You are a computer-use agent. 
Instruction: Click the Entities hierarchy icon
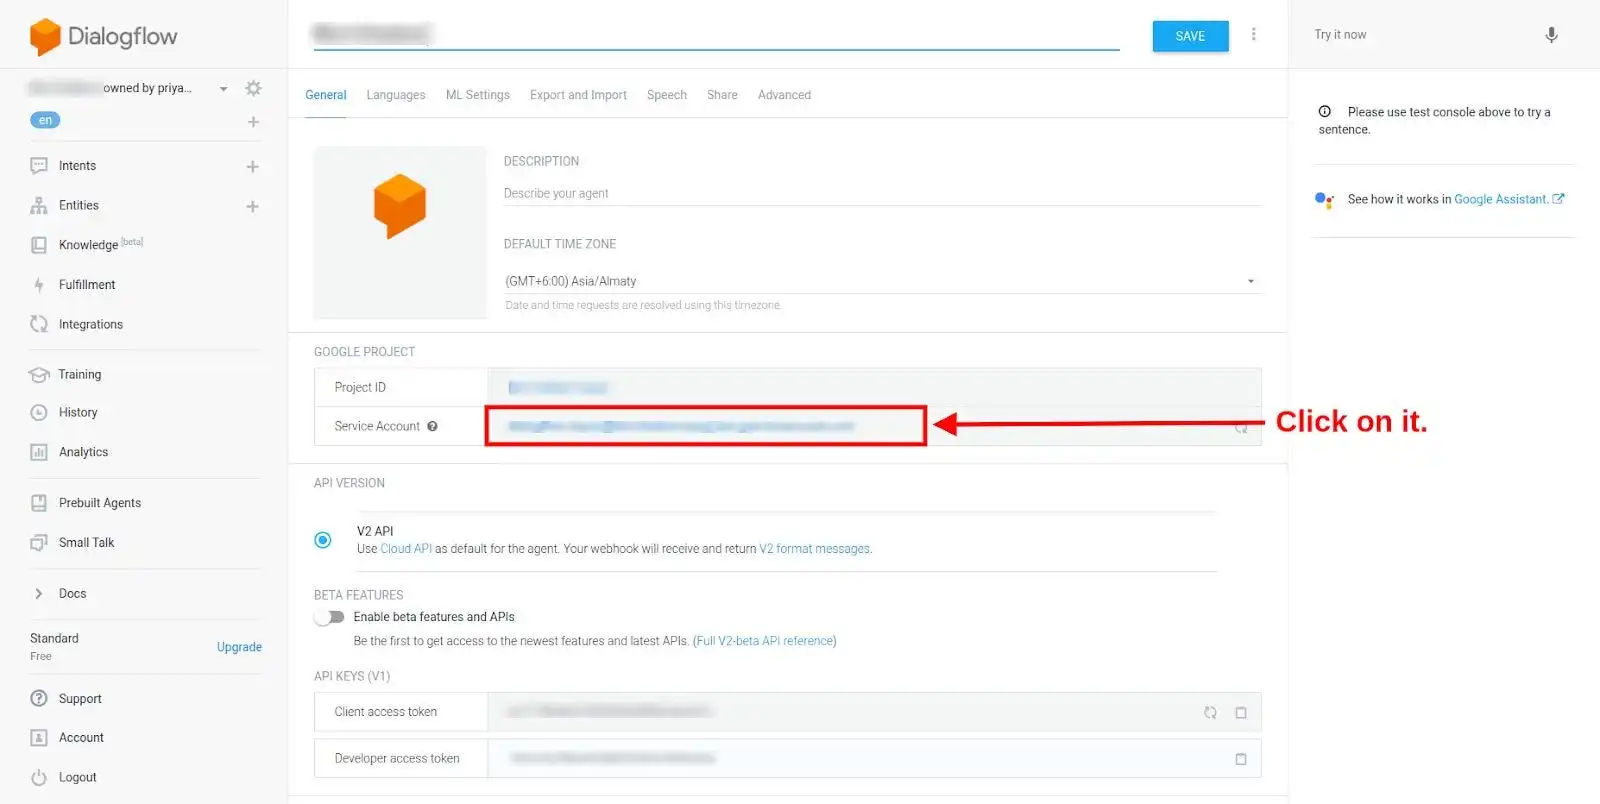39,205
